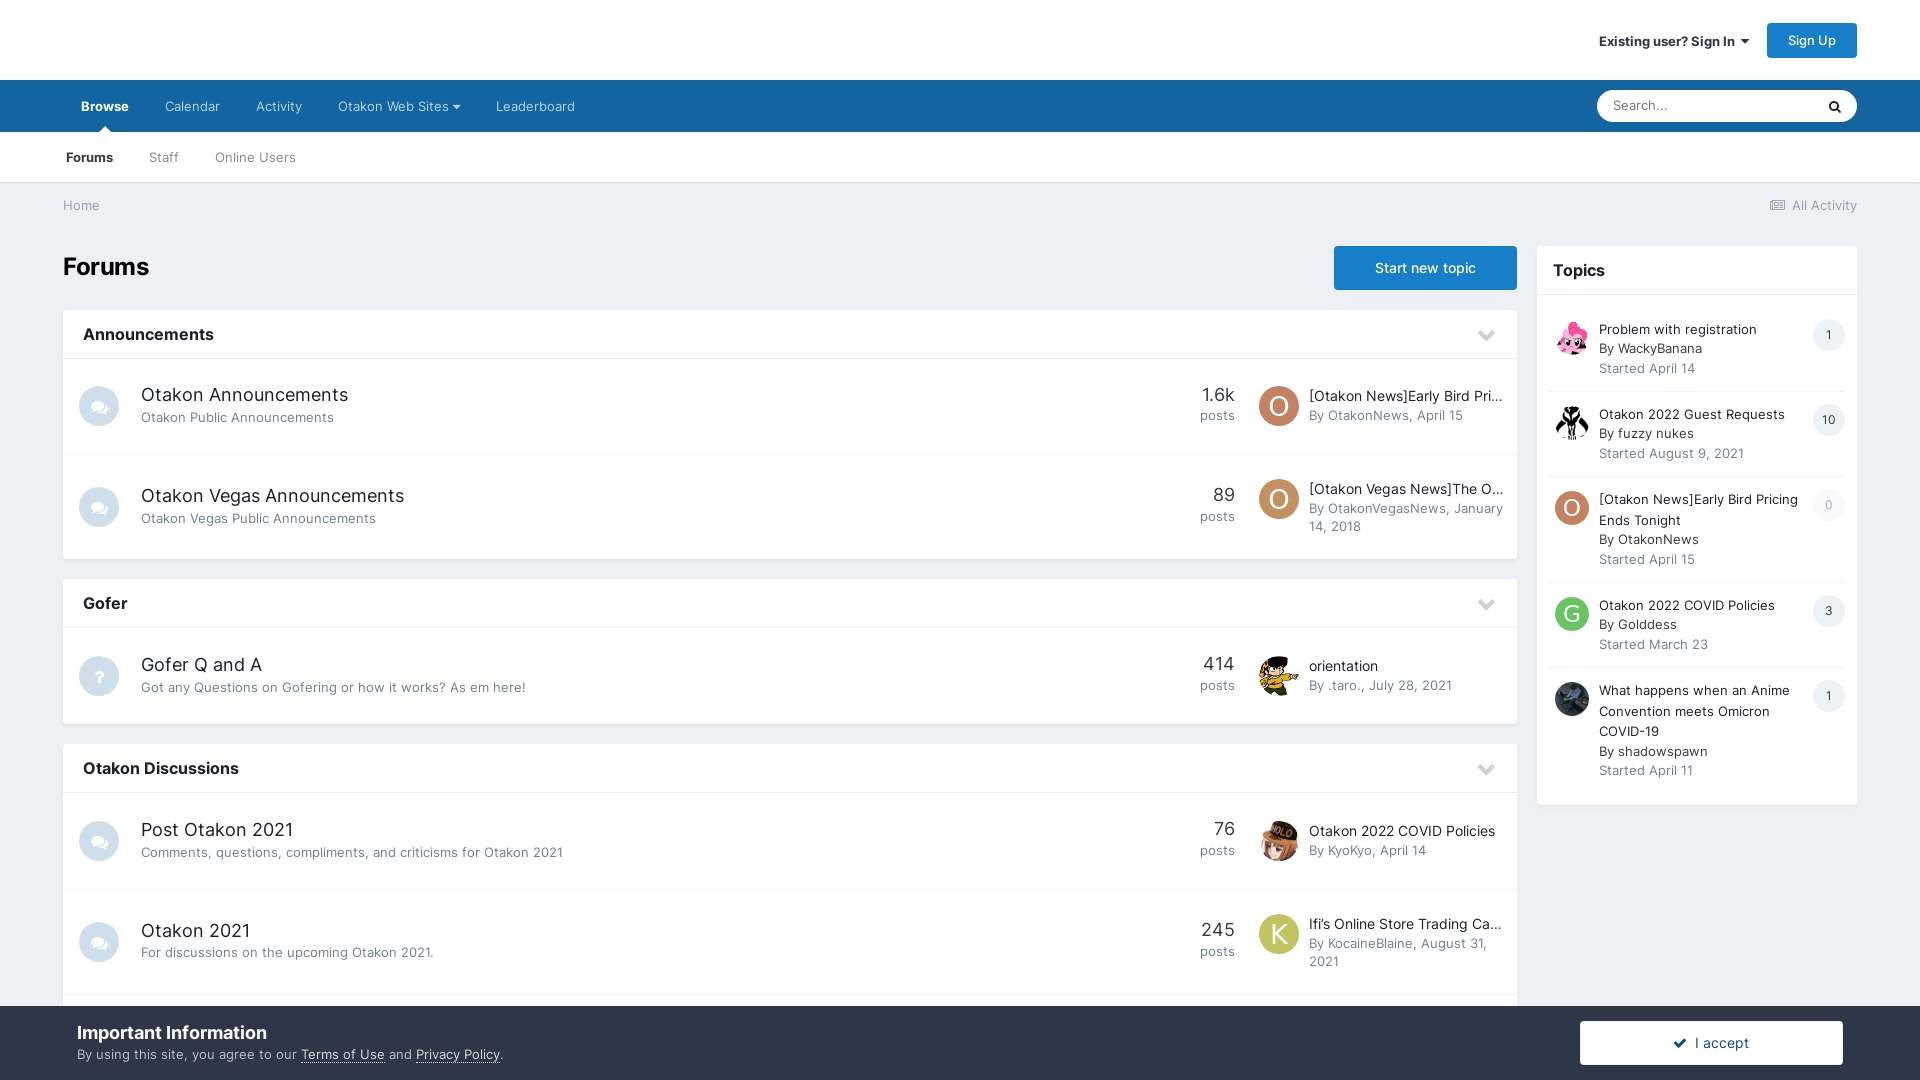Screen dimensions: 1920x1080
Task: Open Otakon 2022 Guest Requests topic
Action: (x=1691, y=415)
